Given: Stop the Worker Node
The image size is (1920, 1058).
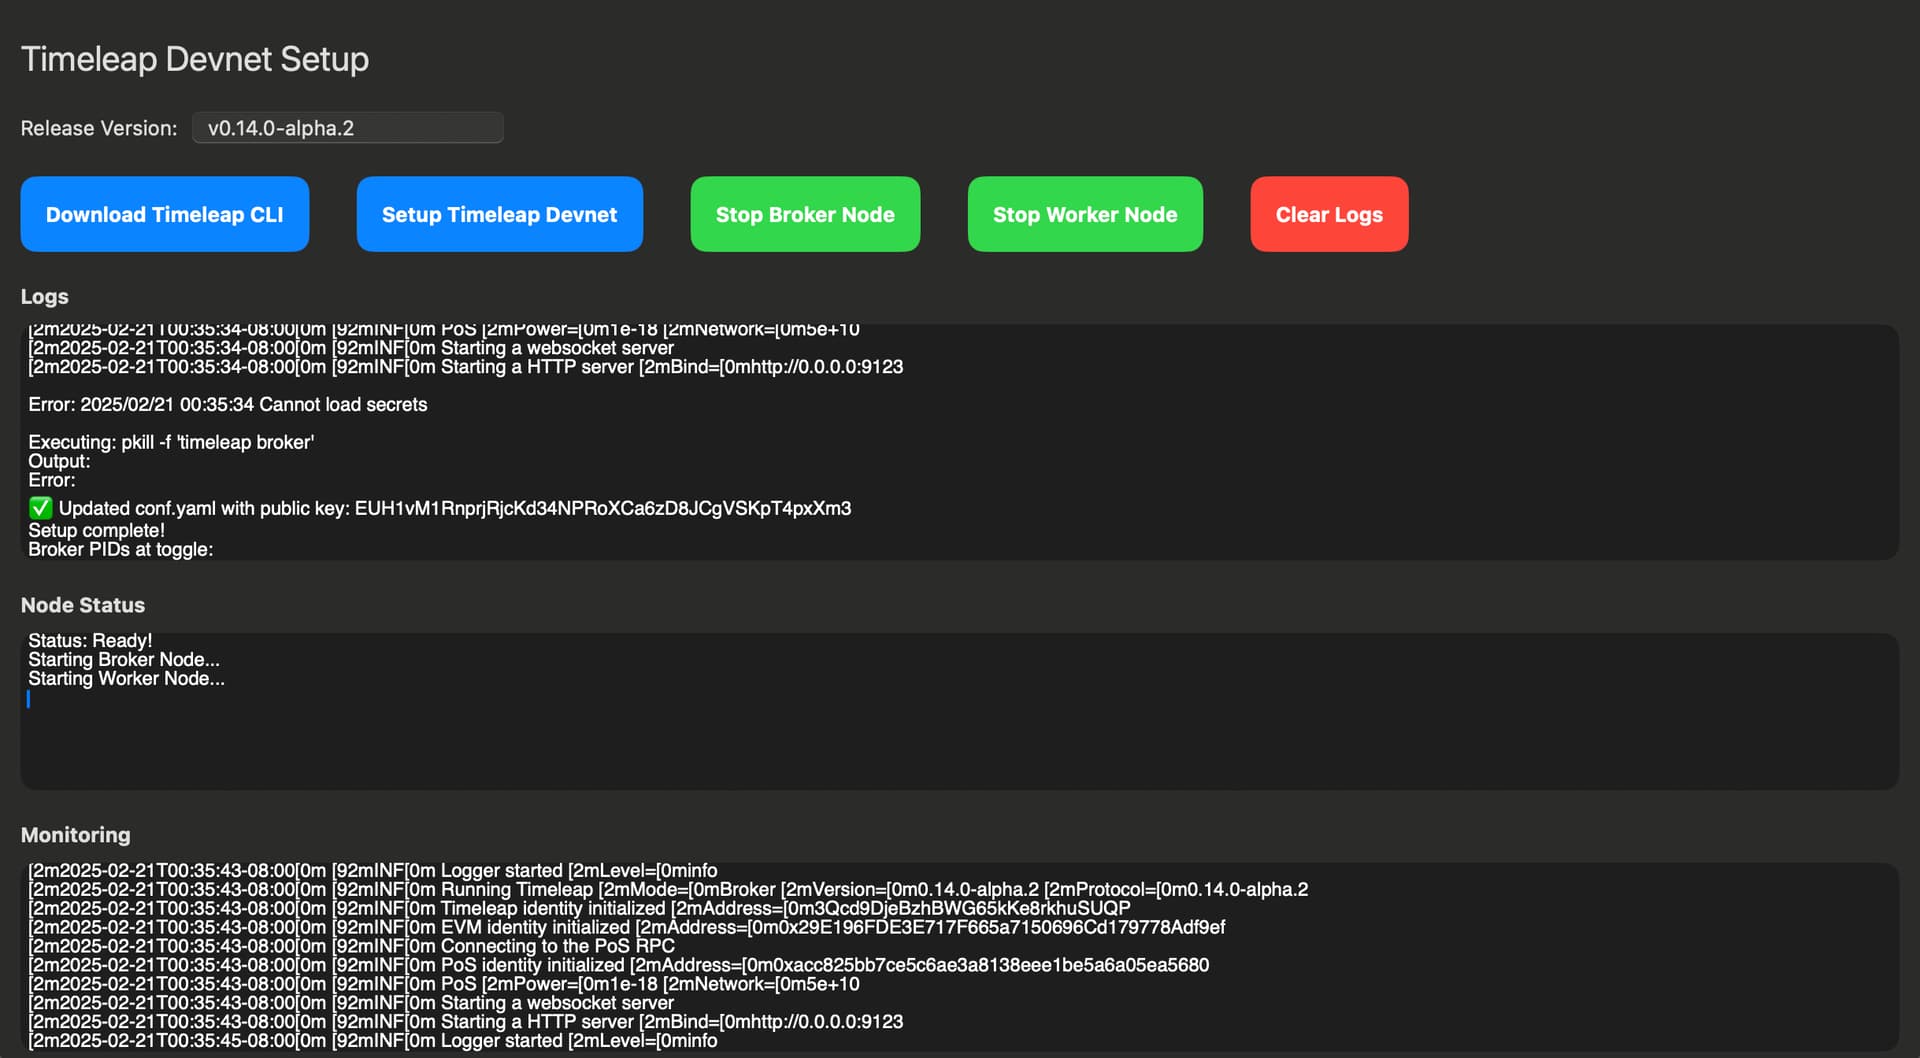Looking at the screenshot, I should [1085, 214].
